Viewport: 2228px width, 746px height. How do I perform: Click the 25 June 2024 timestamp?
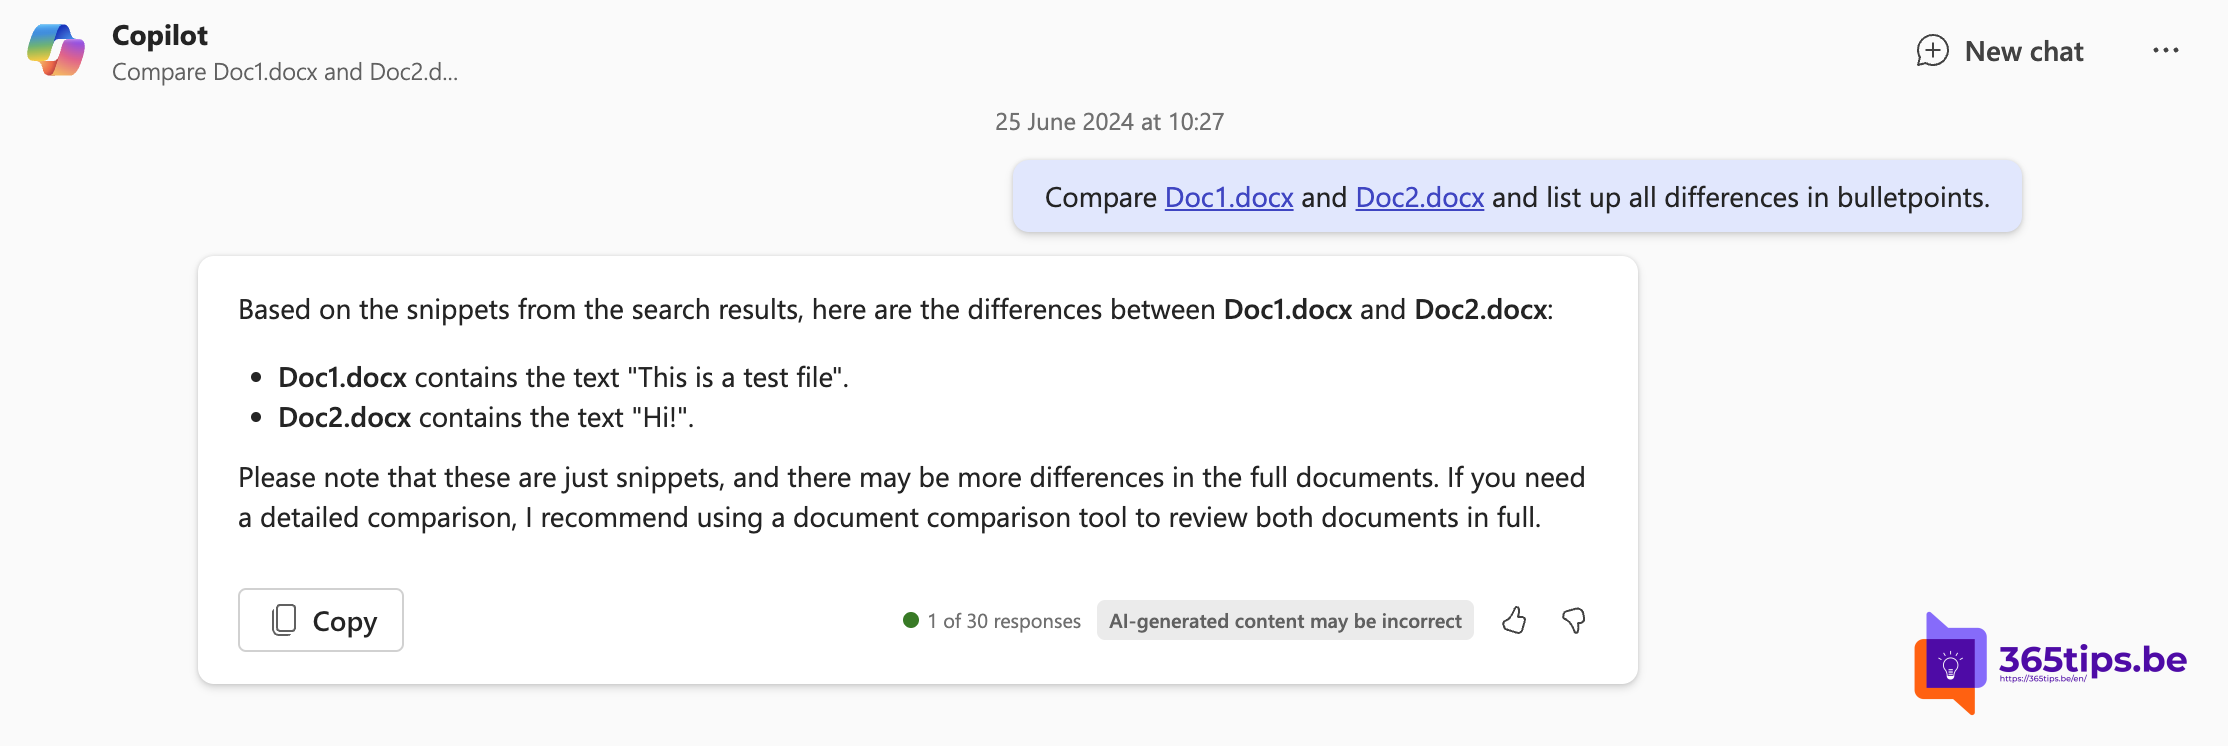click(x=1109, y=122)
